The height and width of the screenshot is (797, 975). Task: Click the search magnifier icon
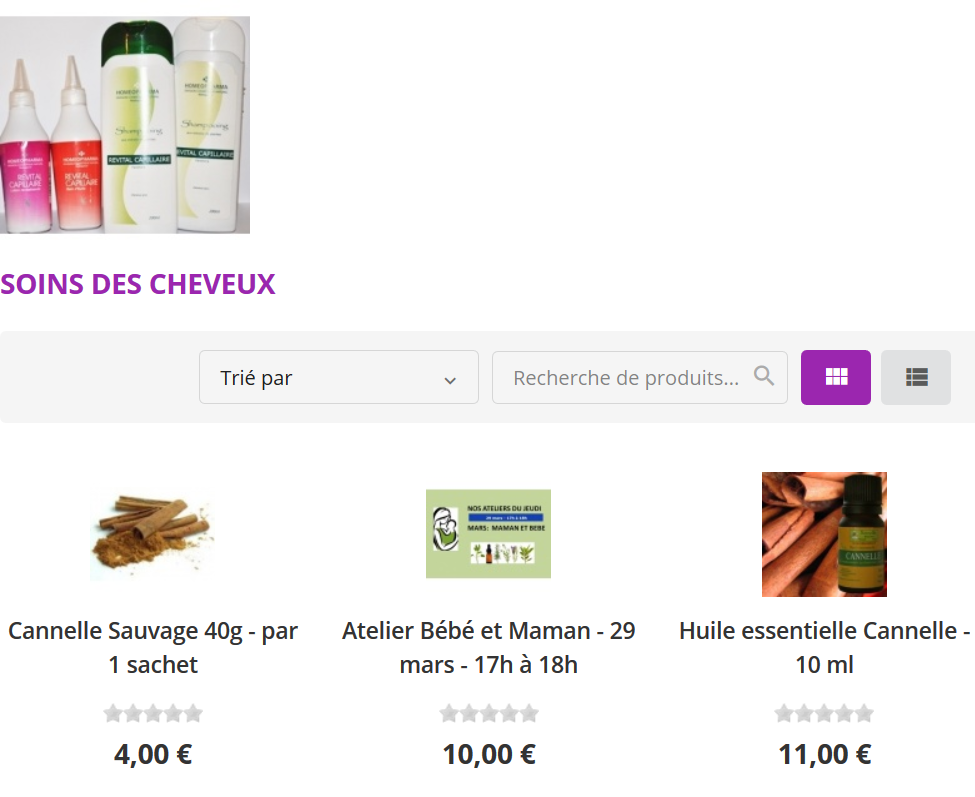[x=764, y=376]
